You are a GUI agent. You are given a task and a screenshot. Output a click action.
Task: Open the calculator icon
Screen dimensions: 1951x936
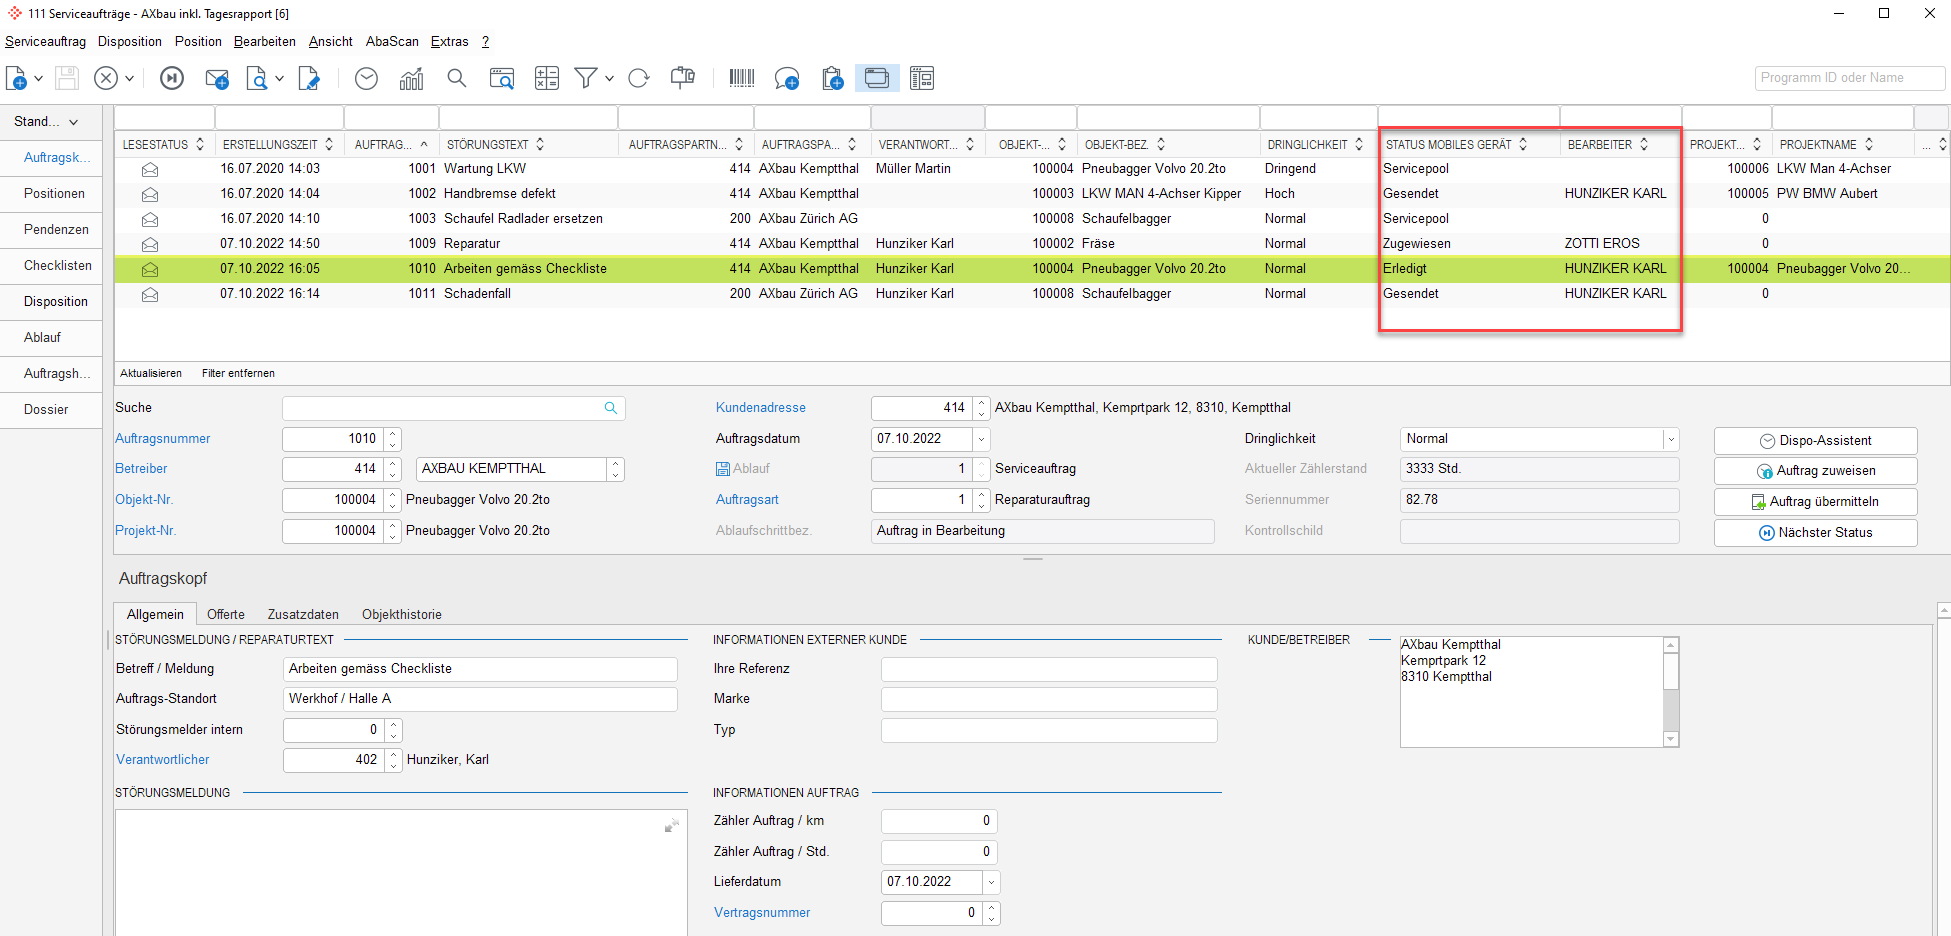click(547, 78)
